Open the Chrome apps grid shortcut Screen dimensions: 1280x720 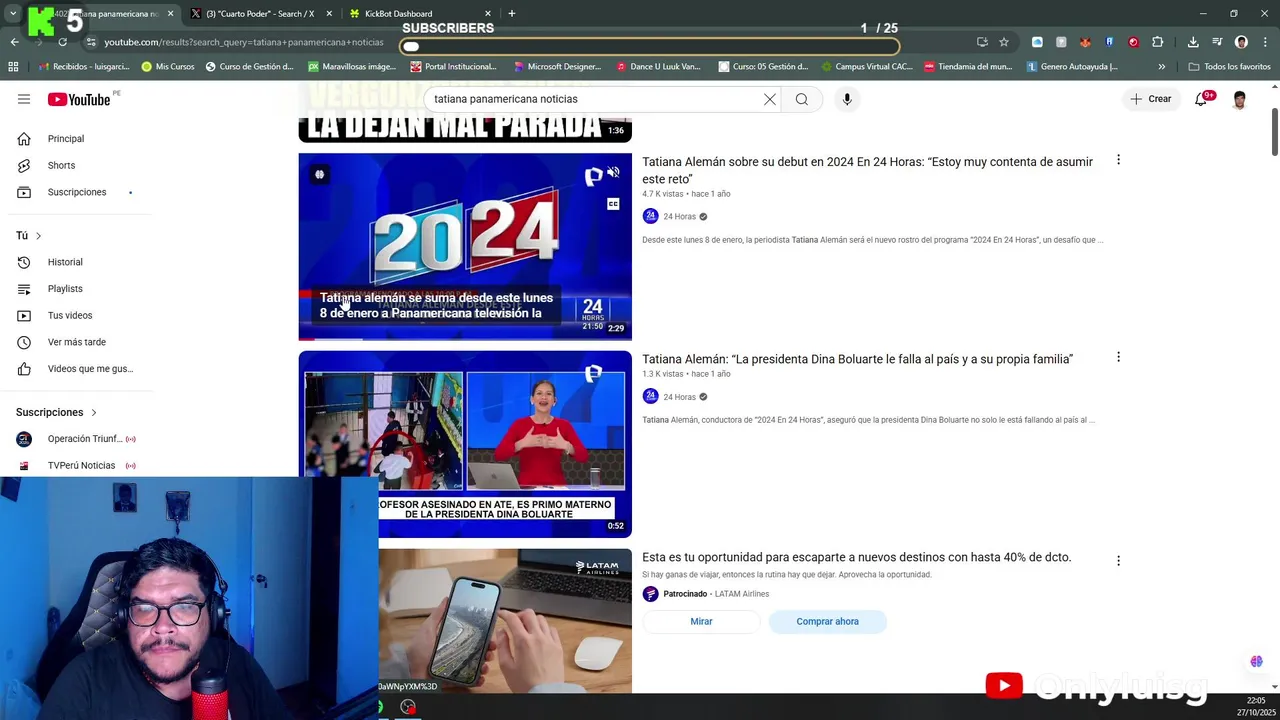coord(13,67)
